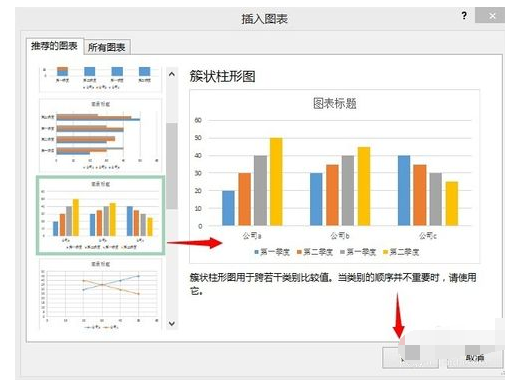Click the chart list scrollbar thumb

pos(172,166)
